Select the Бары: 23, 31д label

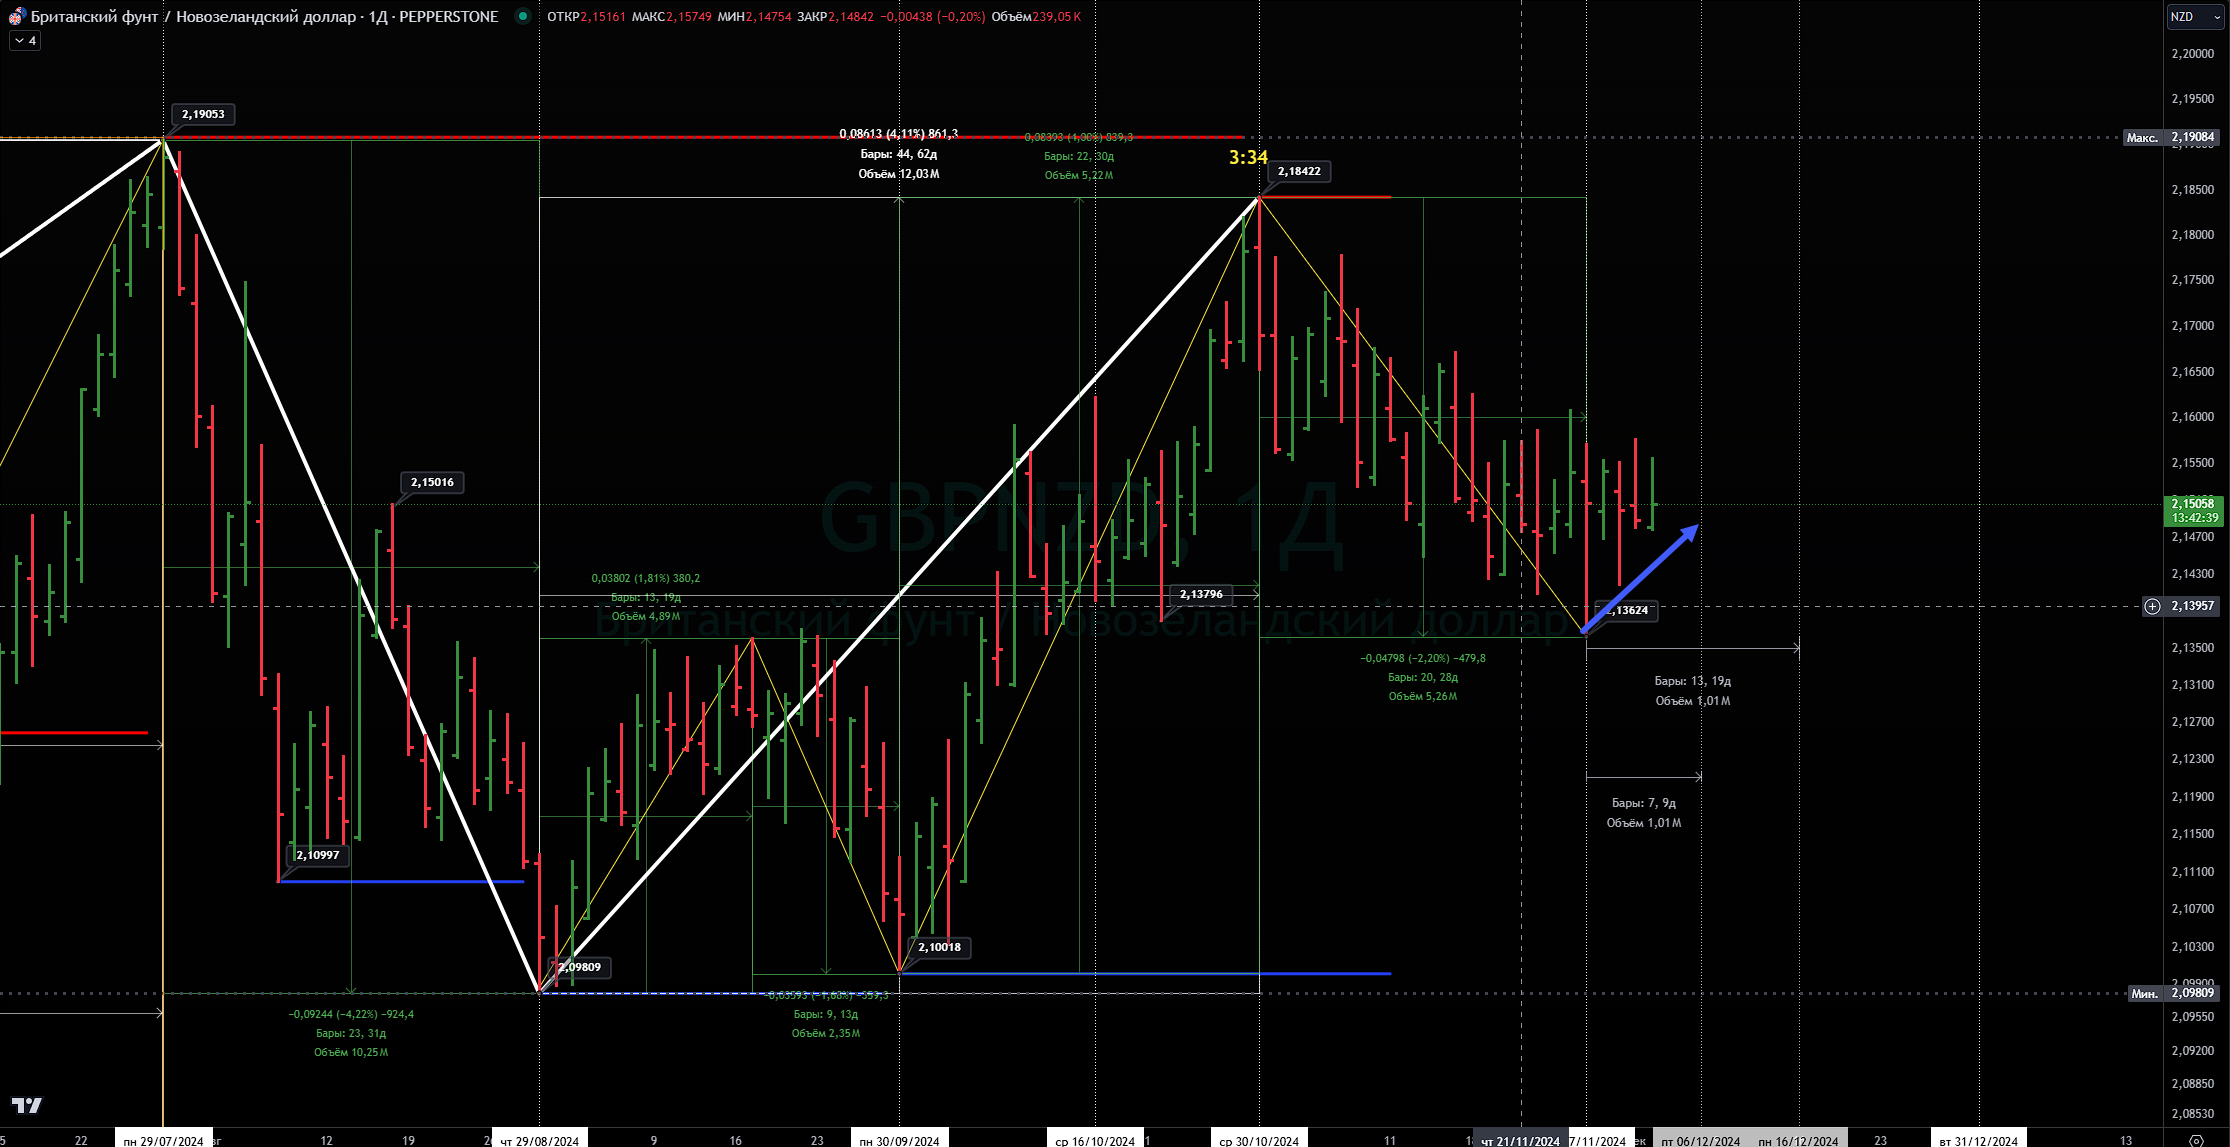[351, 1033]
